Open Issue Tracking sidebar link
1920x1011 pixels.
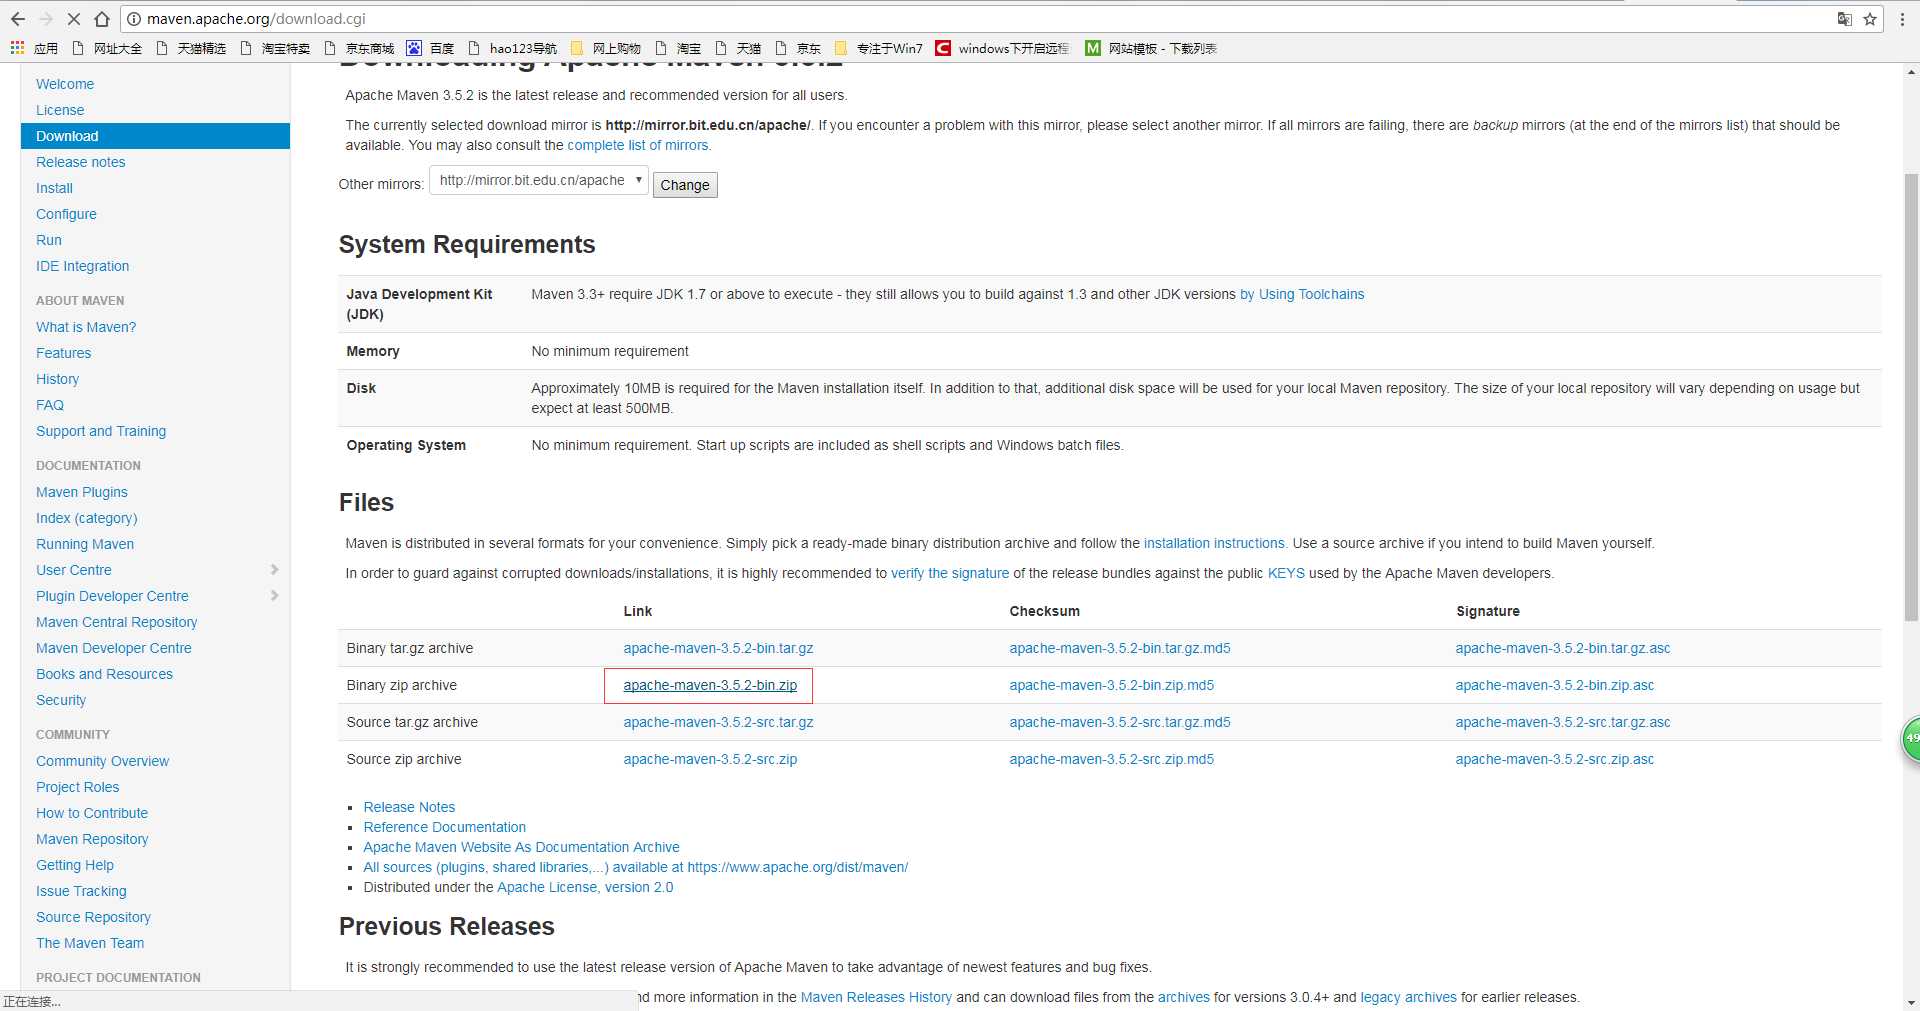(81, 891)
